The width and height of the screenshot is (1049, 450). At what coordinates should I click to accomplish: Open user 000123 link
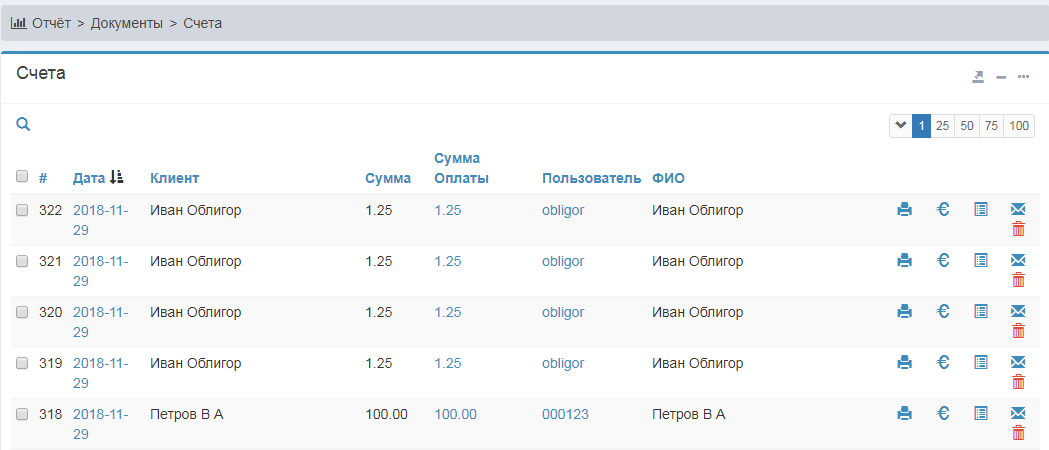(x=563, y=414)
